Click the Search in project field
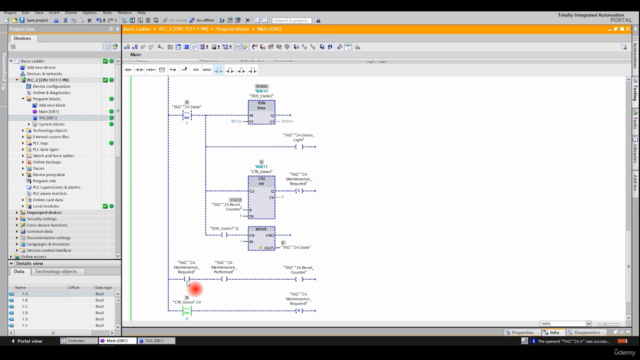 (291, 20)
